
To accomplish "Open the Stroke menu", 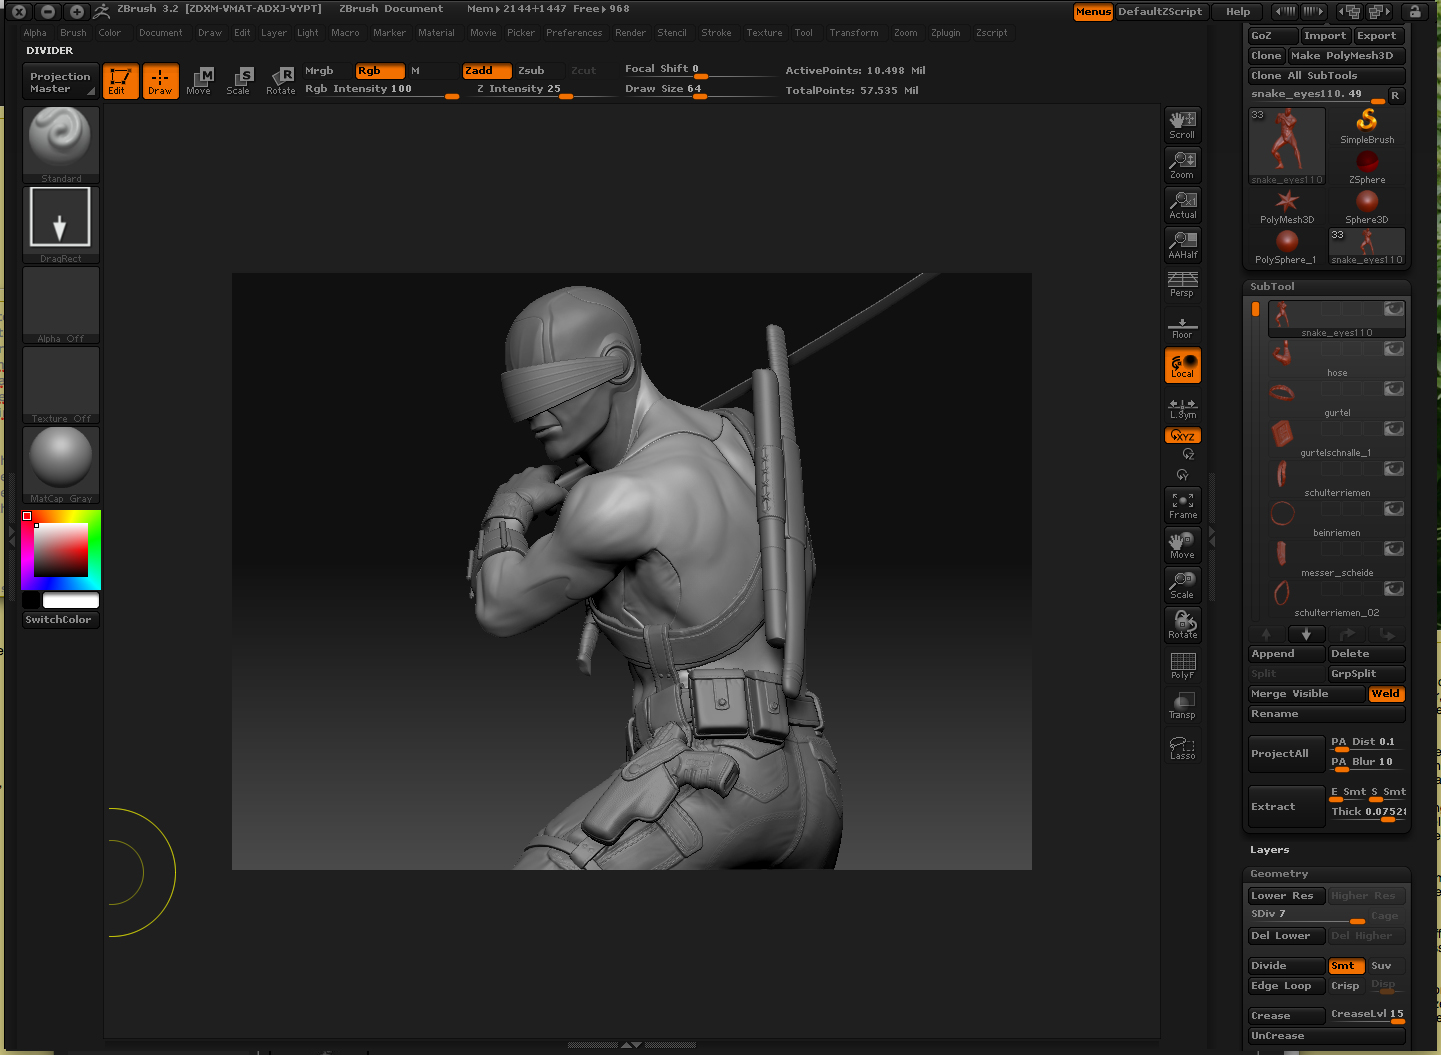I will tap(716, 33).
